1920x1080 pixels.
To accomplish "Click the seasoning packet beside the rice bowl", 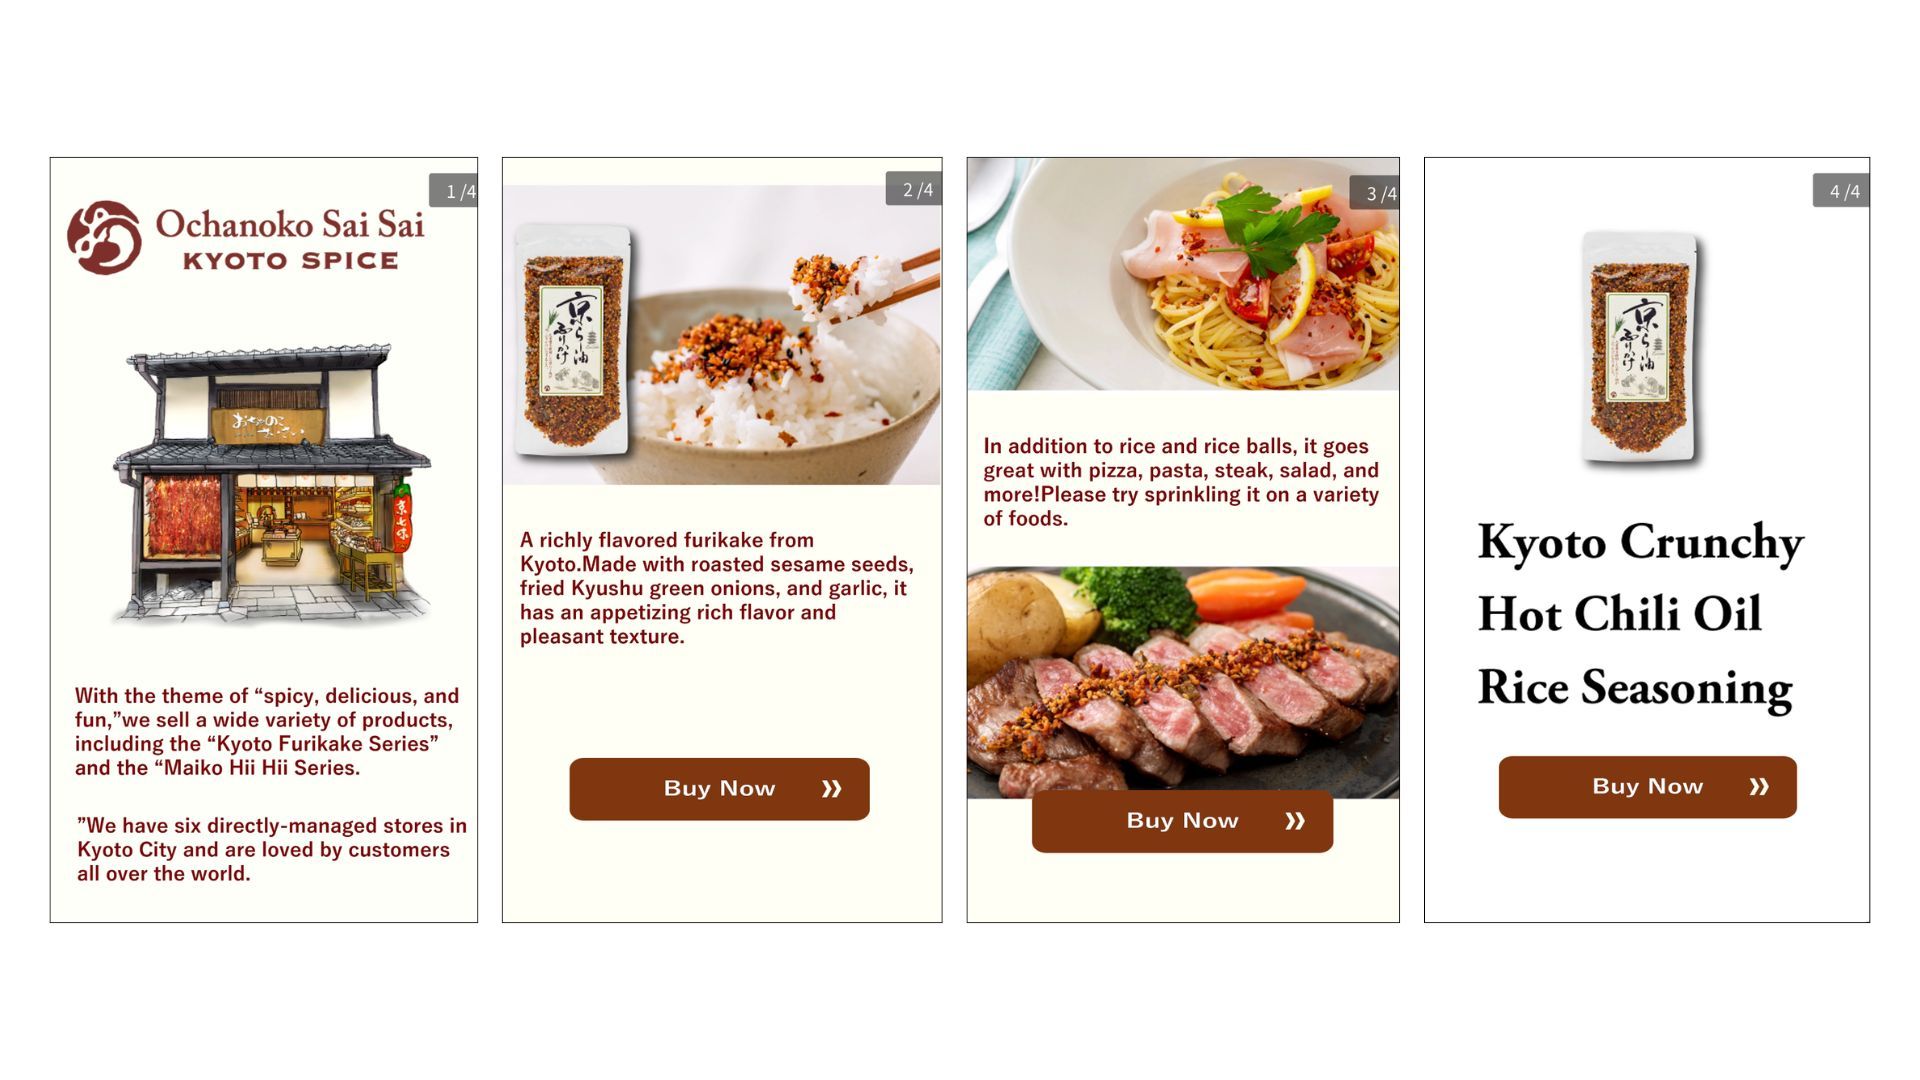I will pyautogui.click(x=572, y=340).
